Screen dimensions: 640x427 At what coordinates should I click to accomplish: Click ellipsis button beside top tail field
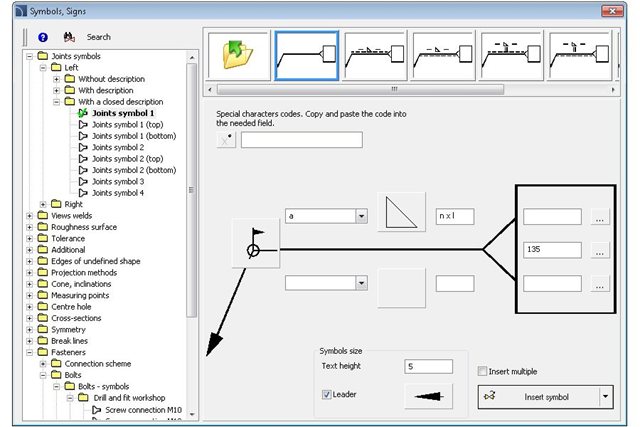click(x=600, y=217)
